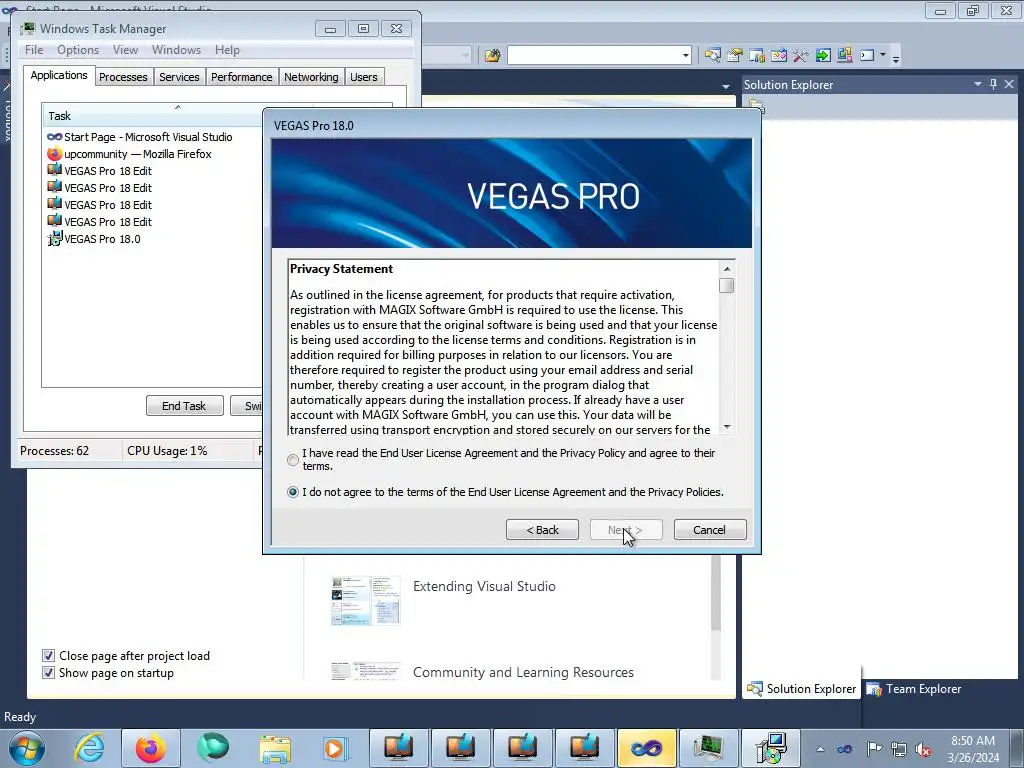Open the File menu in Task Manager
Viewport: 1024px width, 768px height.
coord(34,50)
